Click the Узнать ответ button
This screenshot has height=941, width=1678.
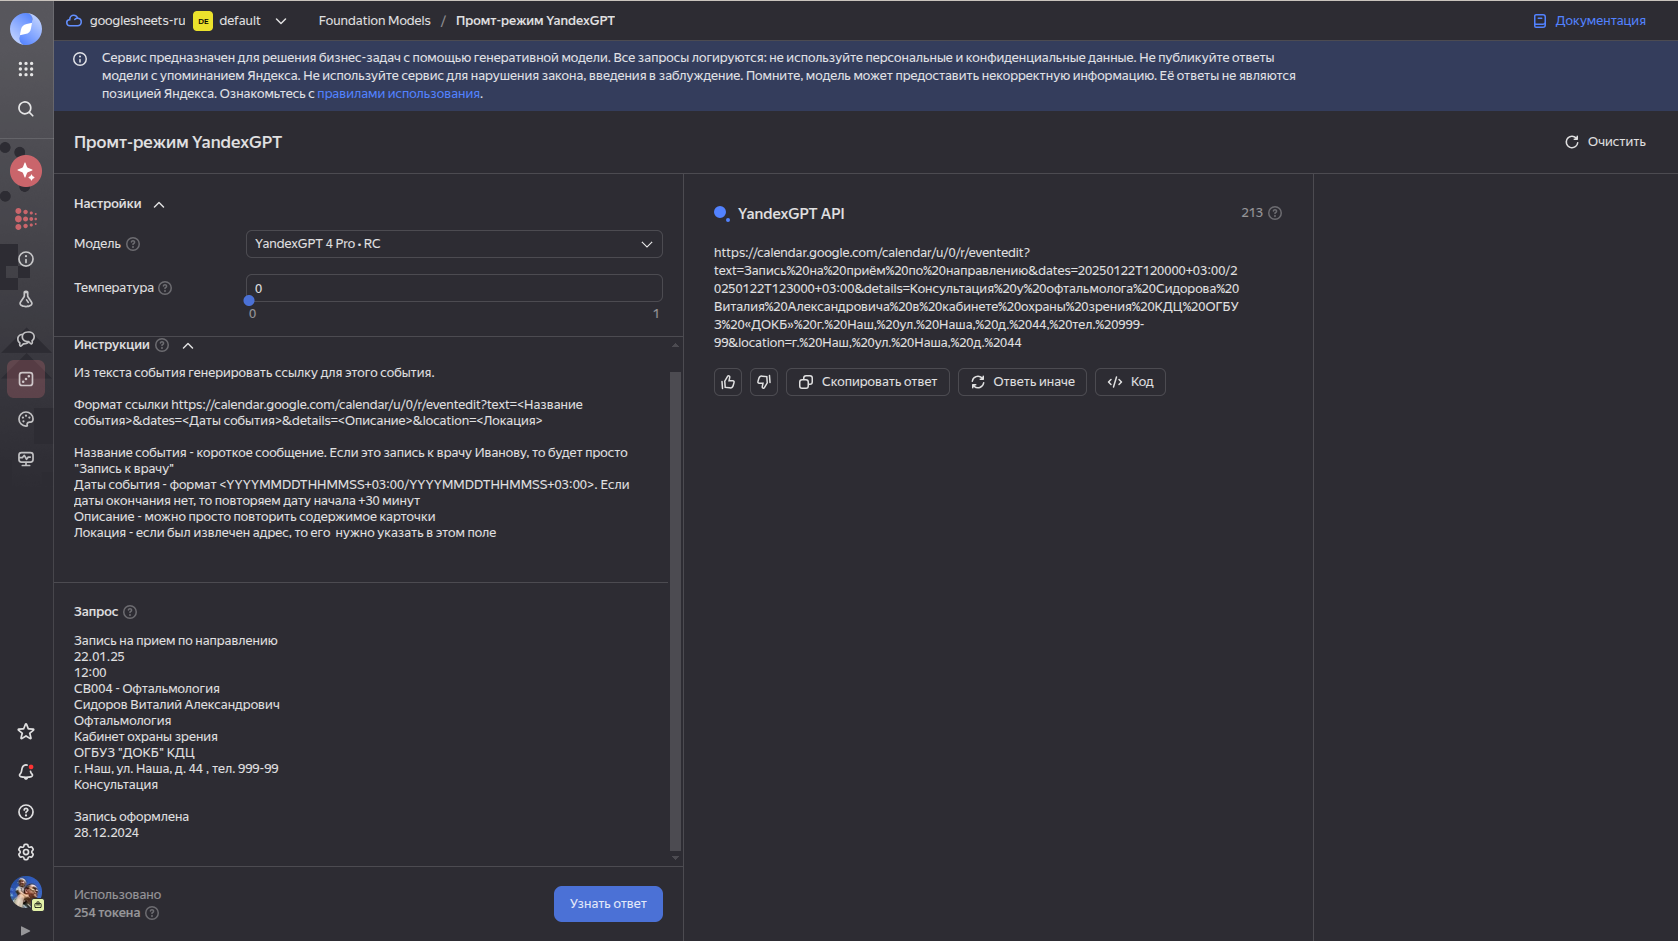[x=608, y=904]
